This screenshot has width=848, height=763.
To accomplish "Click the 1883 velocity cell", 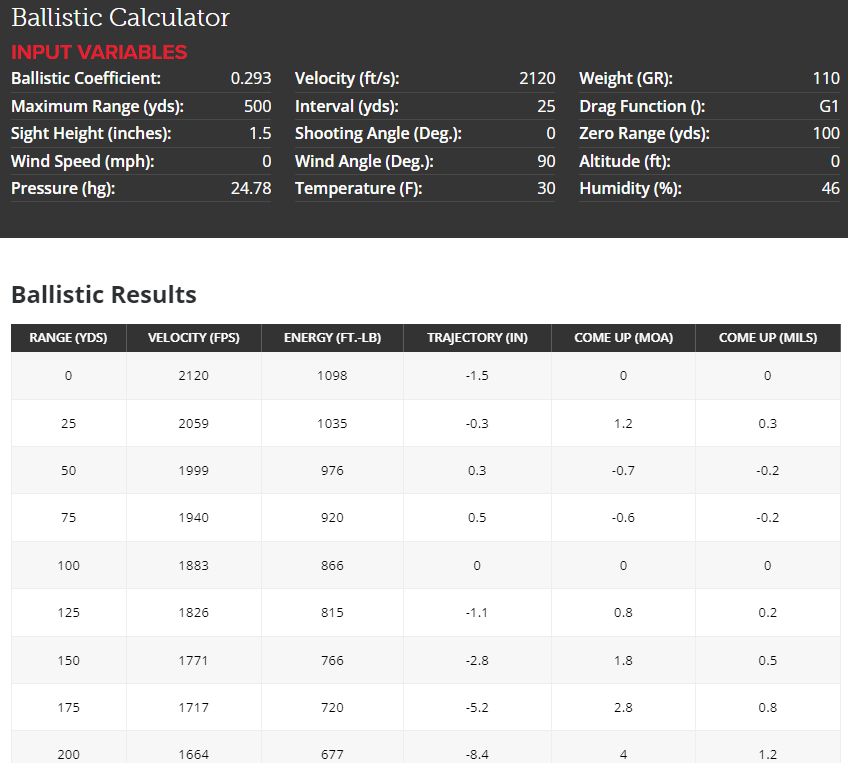I will [194, 566].
